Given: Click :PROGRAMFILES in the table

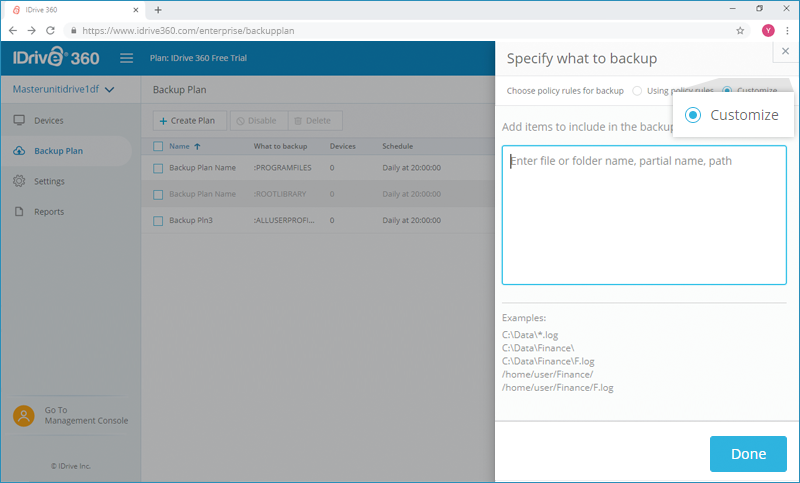Looking at the screenshot, I should [x=282, y=167].
